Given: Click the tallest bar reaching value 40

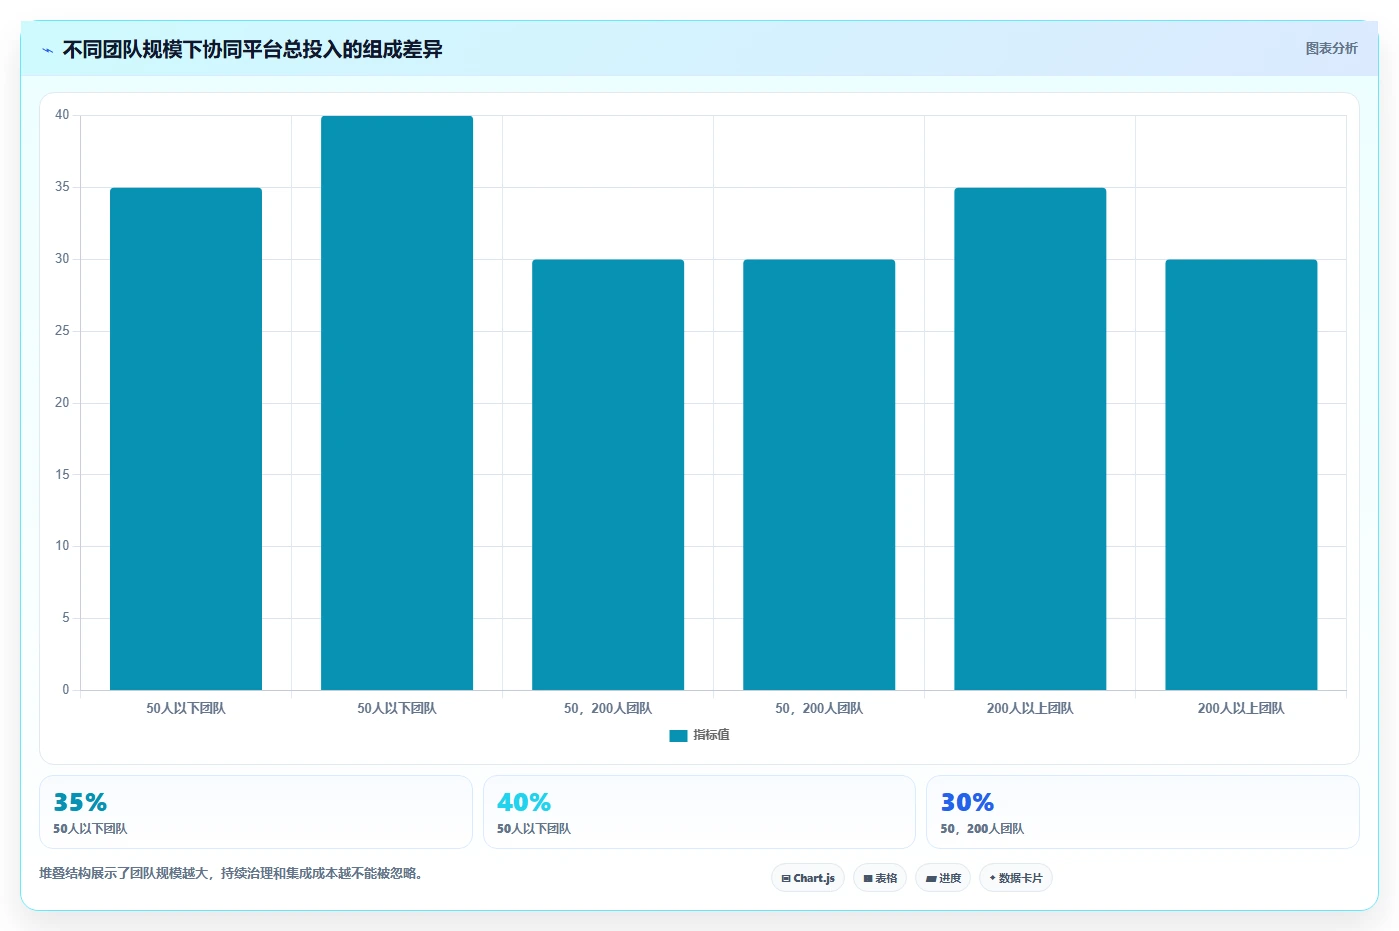Looking at the screenshot, I should [397, 403].
